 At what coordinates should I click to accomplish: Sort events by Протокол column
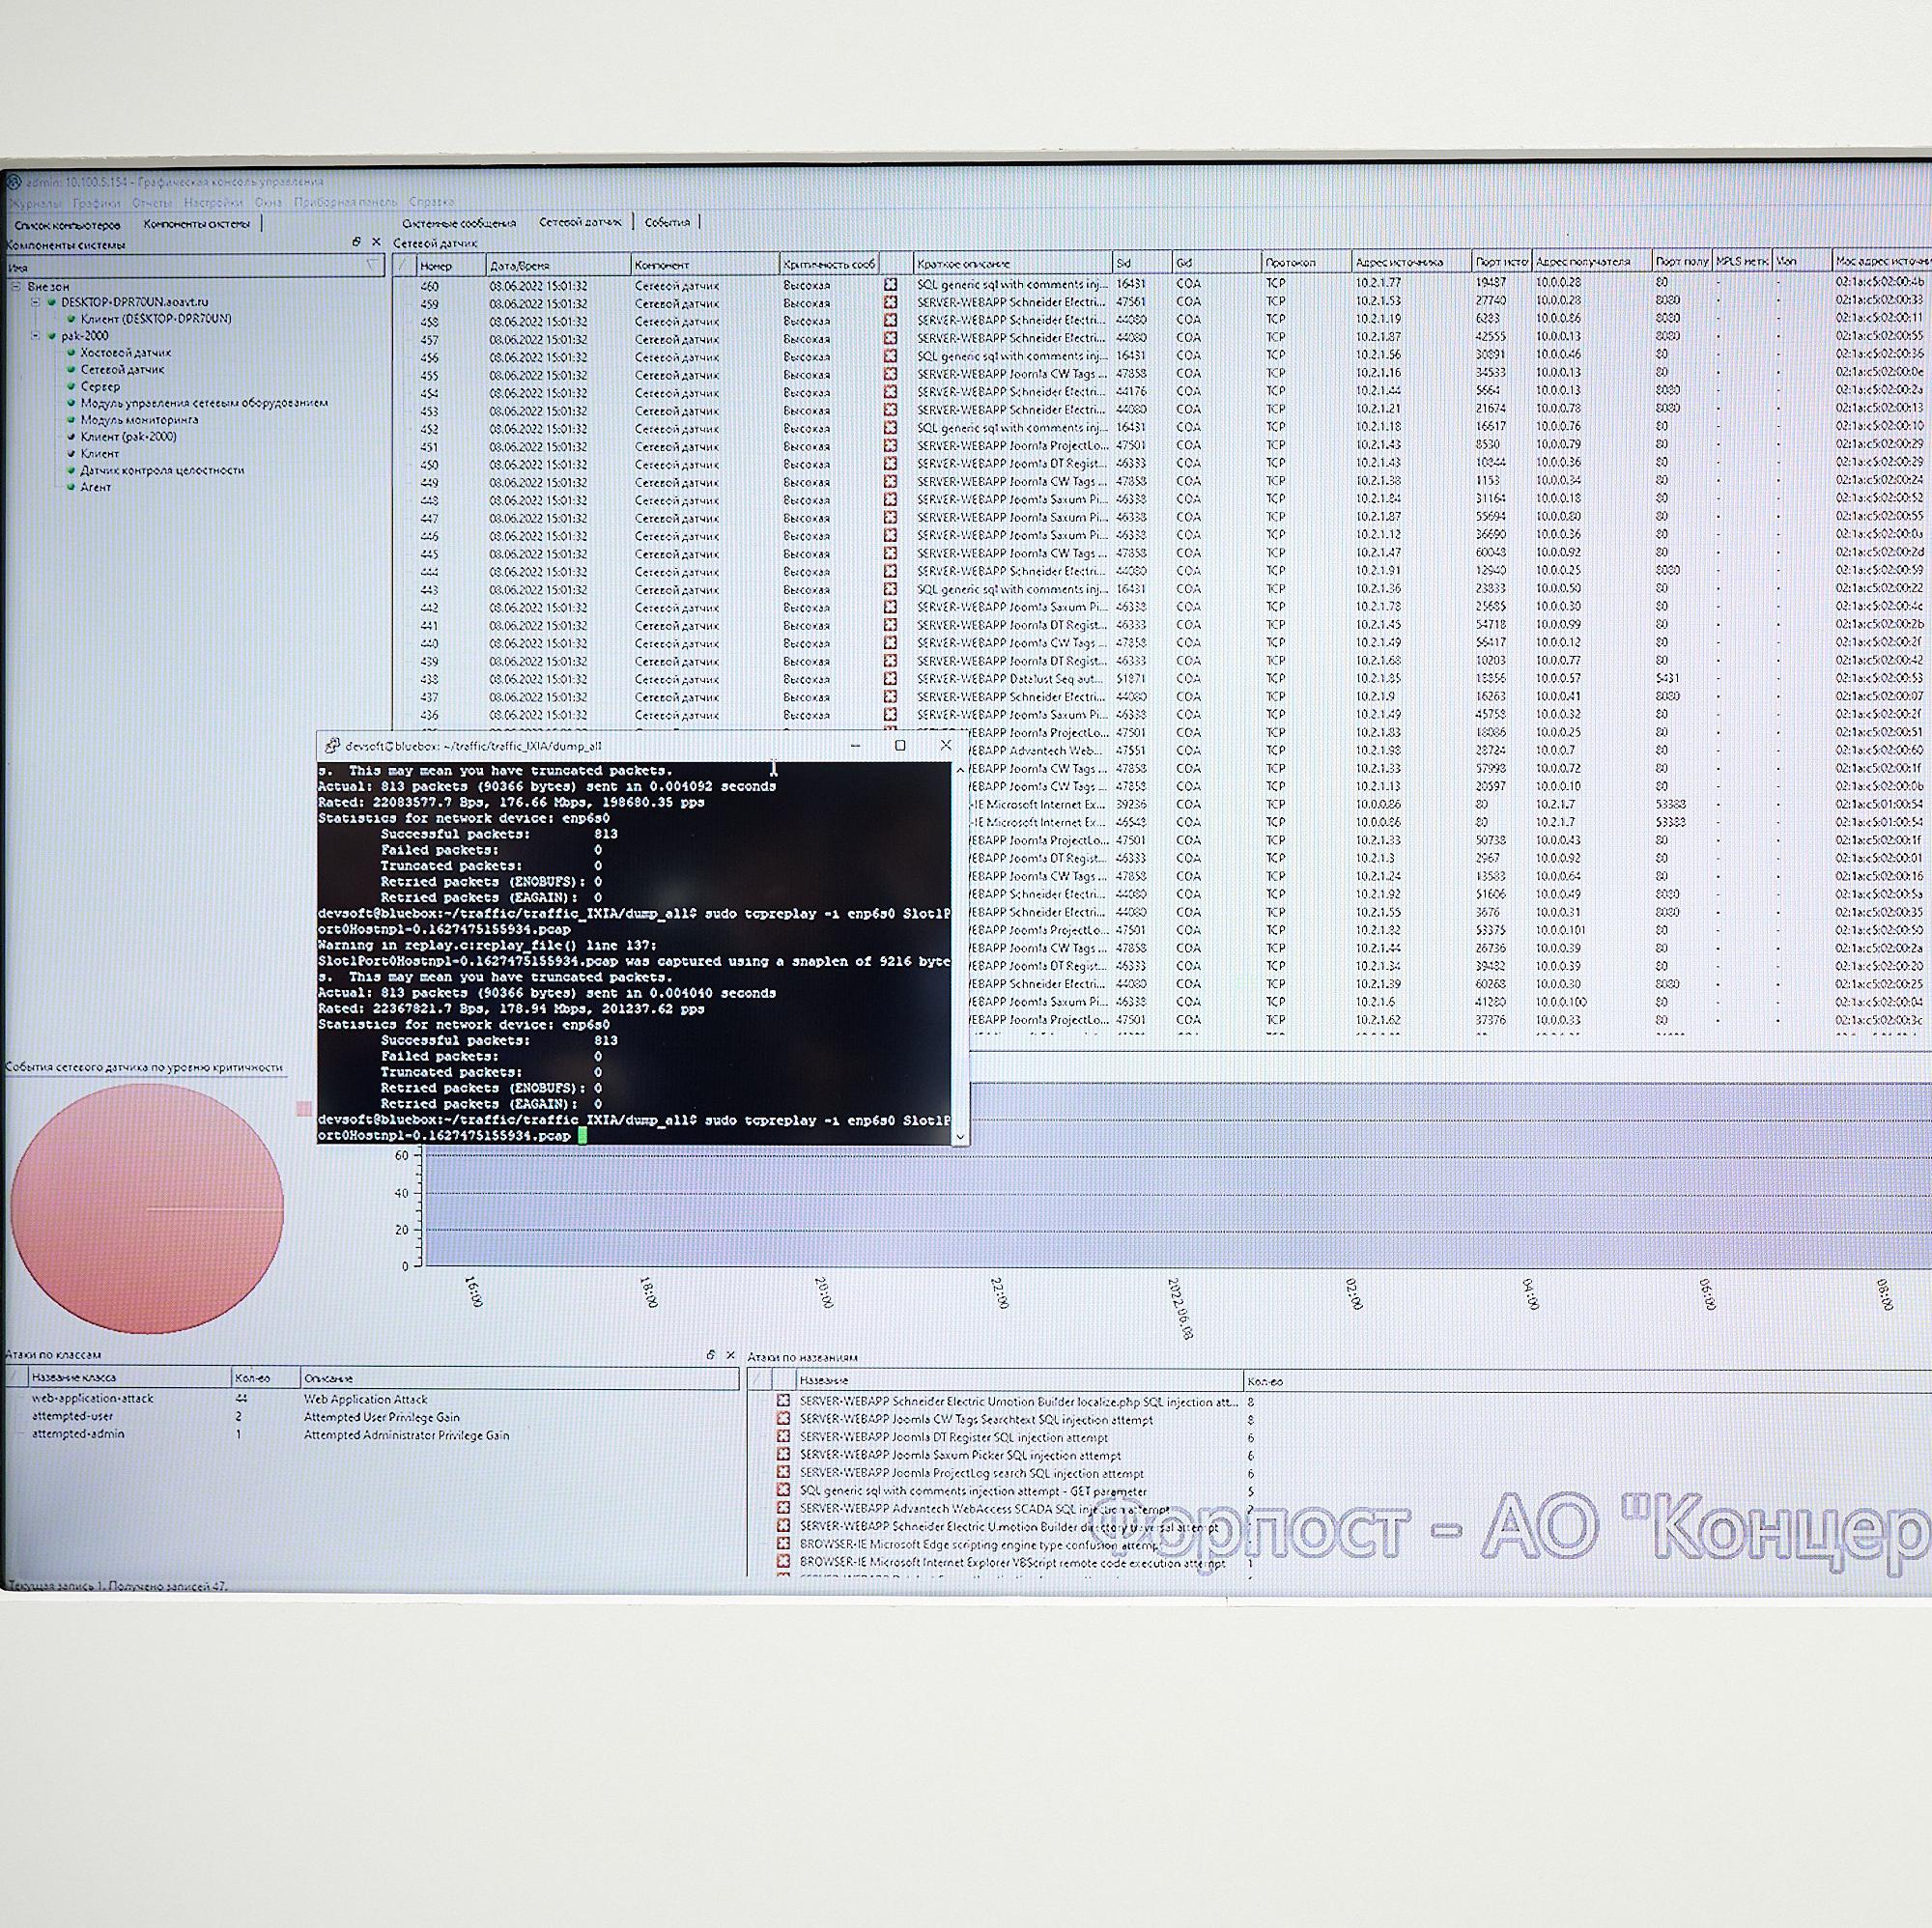(1306, 263)
